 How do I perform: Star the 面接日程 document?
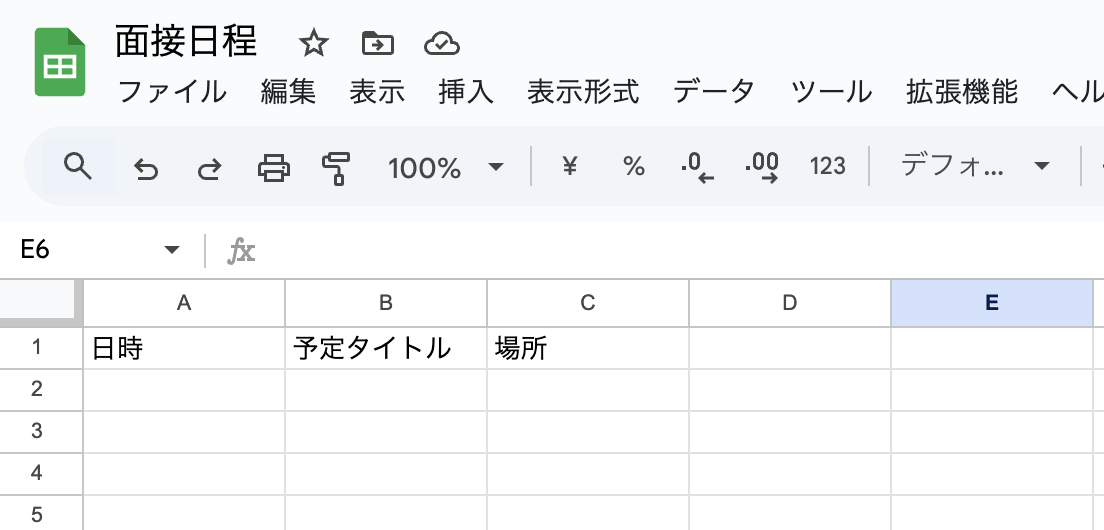coord(314,43)
